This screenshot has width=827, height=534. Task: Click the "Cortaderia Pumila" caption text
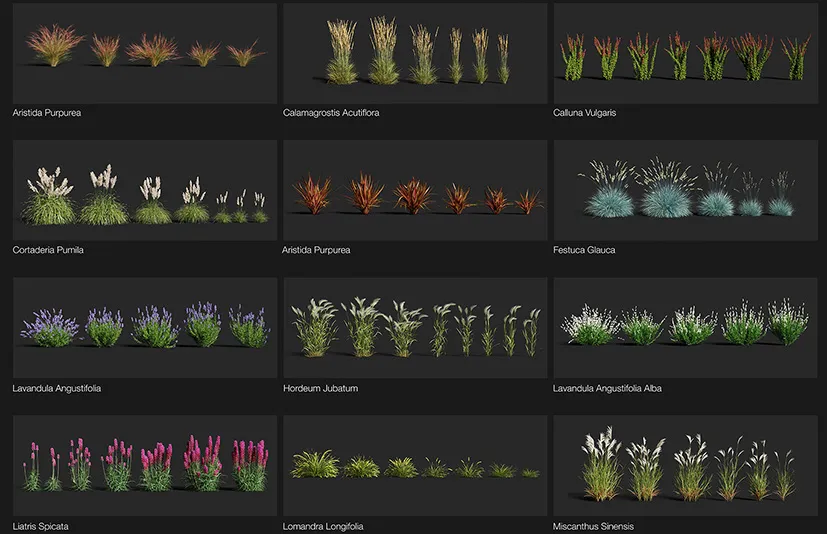point(48,250)
